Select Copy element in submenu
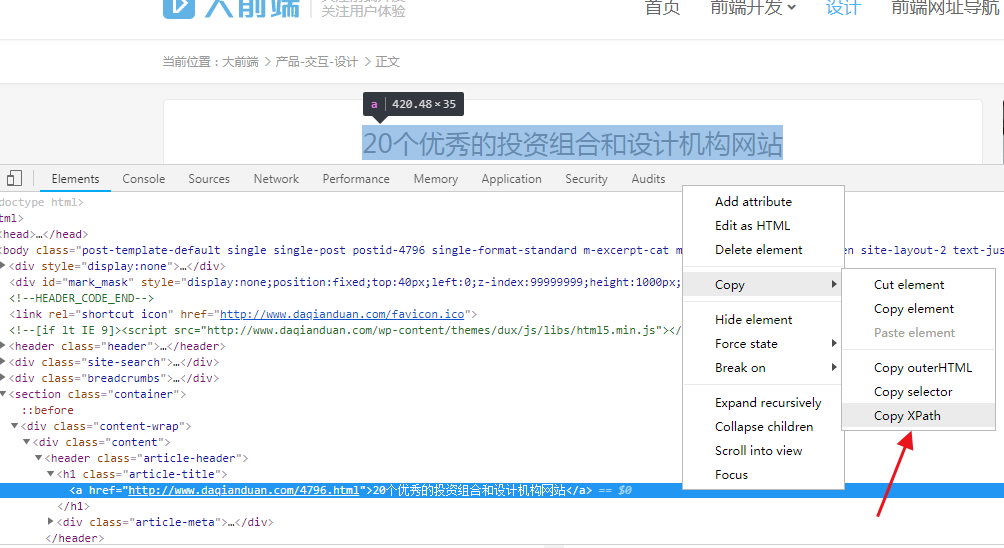 point(918,309)
